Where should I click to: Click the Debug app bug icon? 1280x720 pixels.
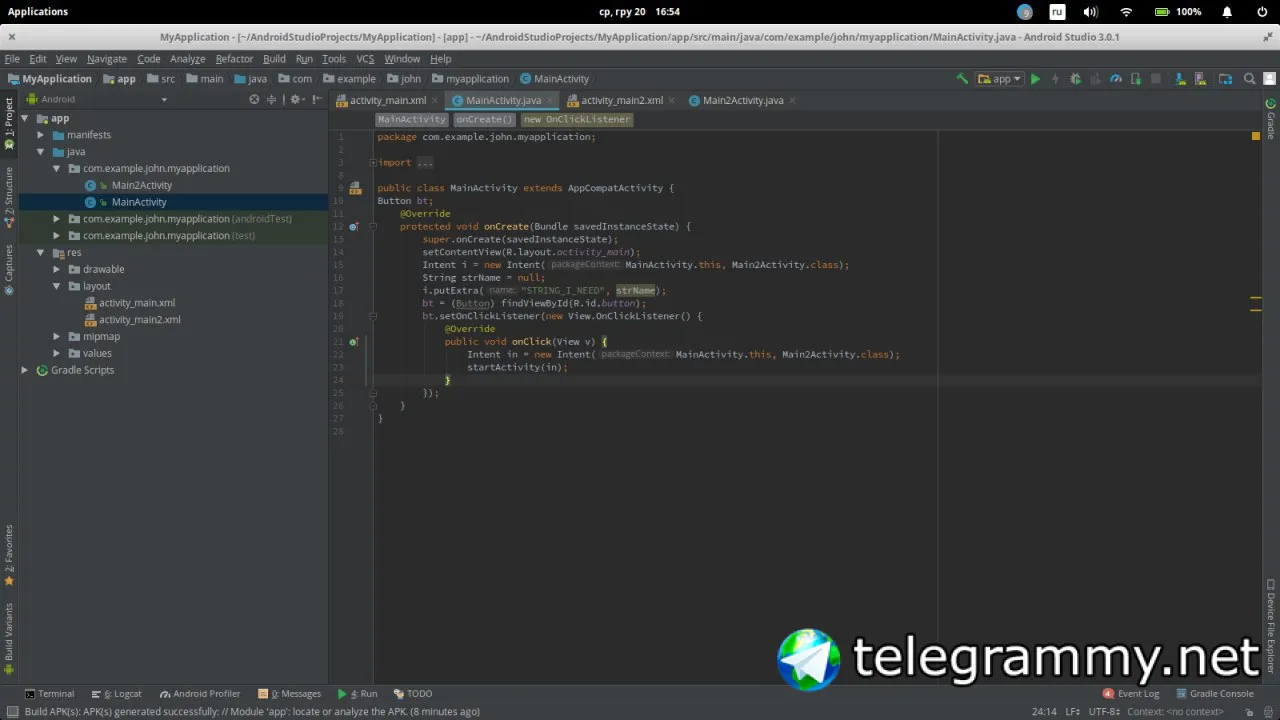pyautogui.click(x=1076, y=79)
